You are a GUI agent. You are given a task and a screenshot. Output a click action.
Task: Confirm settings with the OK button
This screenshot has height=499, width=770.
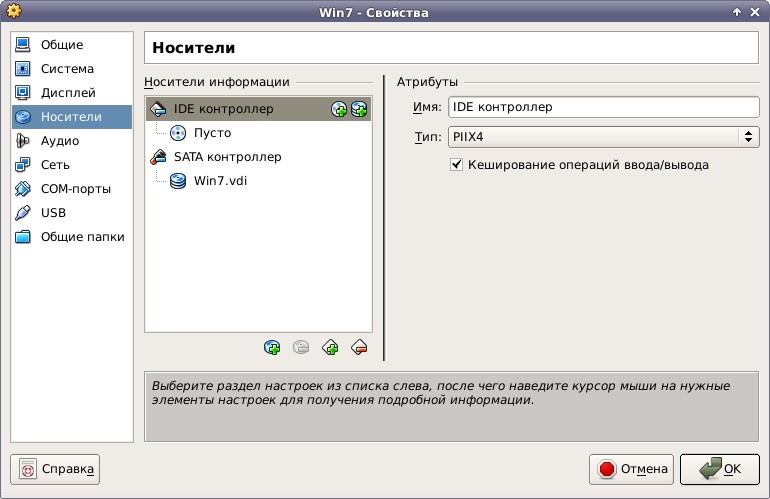pyautogui.click(x=720, y=470)
